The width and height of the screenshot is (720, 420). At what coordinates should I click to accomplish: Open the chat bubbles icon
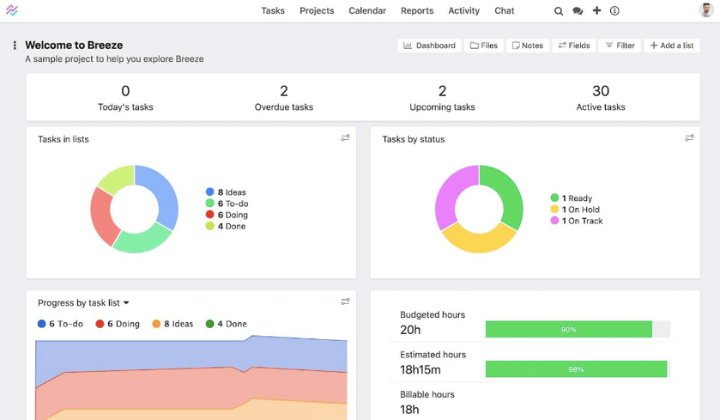tap(578, 11)
